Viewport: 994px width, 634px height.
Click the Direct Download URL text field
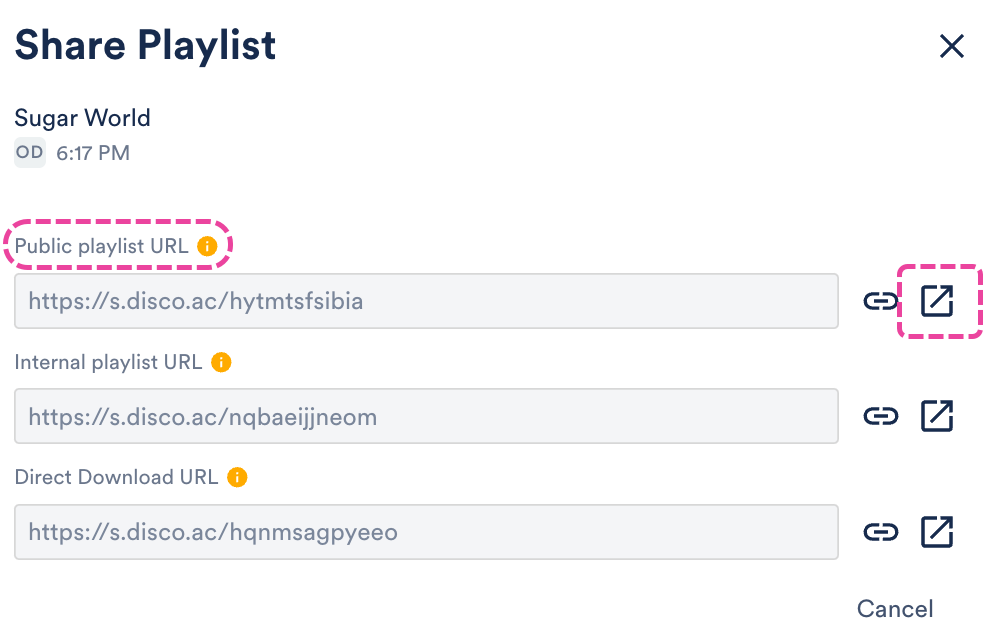426,532
